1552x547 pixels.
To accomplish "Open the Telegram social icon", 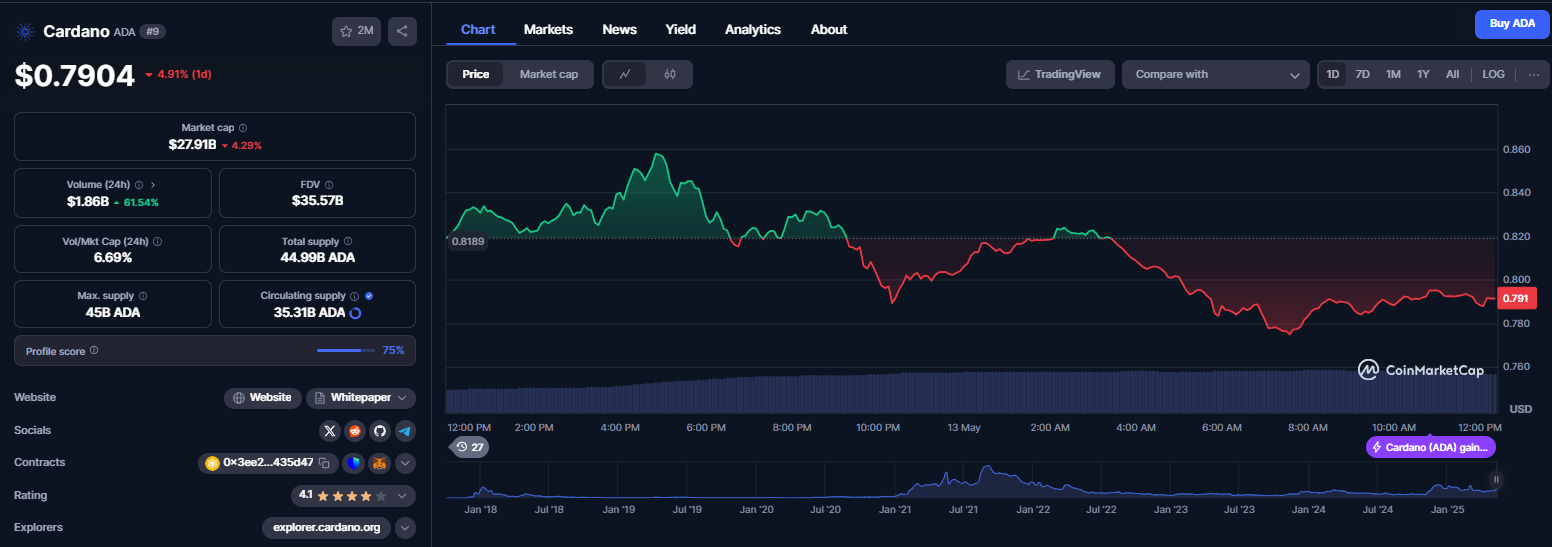I will pos(404,431).
